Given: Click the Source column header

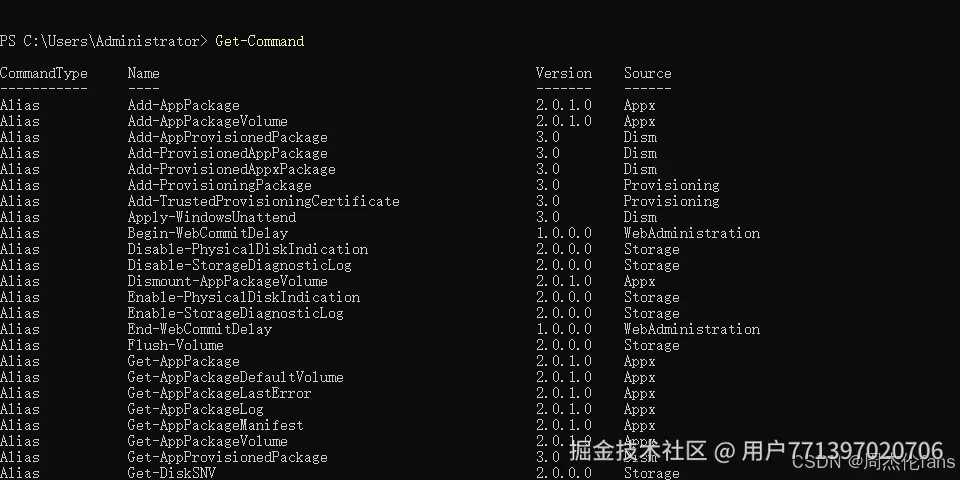Looking at the screenshot, I should point(647,73).
